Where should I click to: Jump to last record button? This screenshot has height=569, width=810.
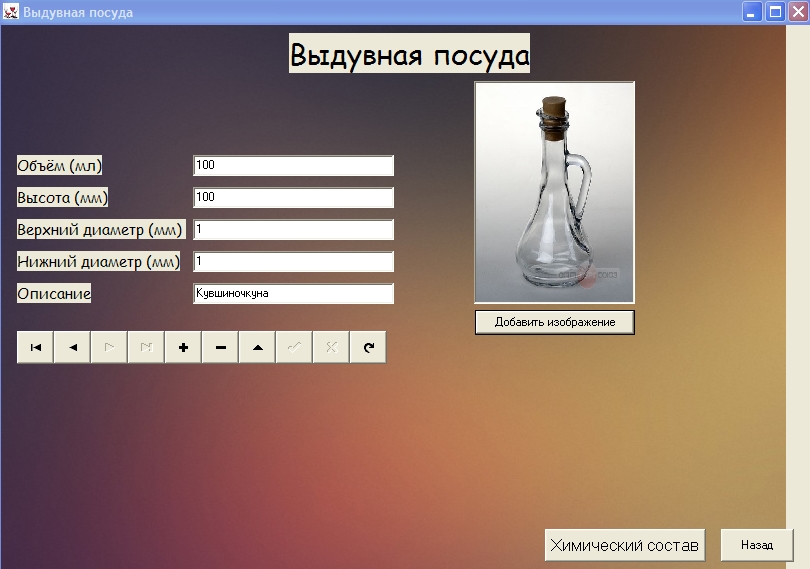(146, 347)
